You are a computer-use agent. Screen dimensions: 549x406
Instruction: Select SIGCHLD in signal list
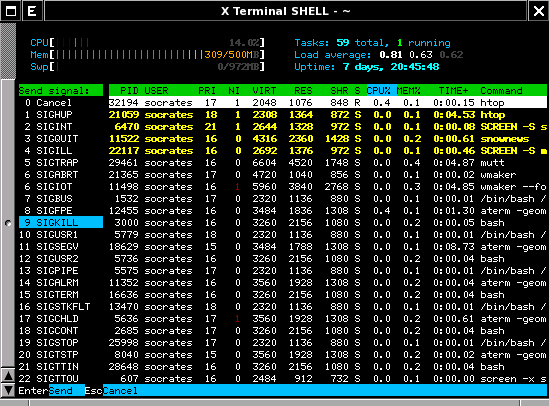click(61, 319)
